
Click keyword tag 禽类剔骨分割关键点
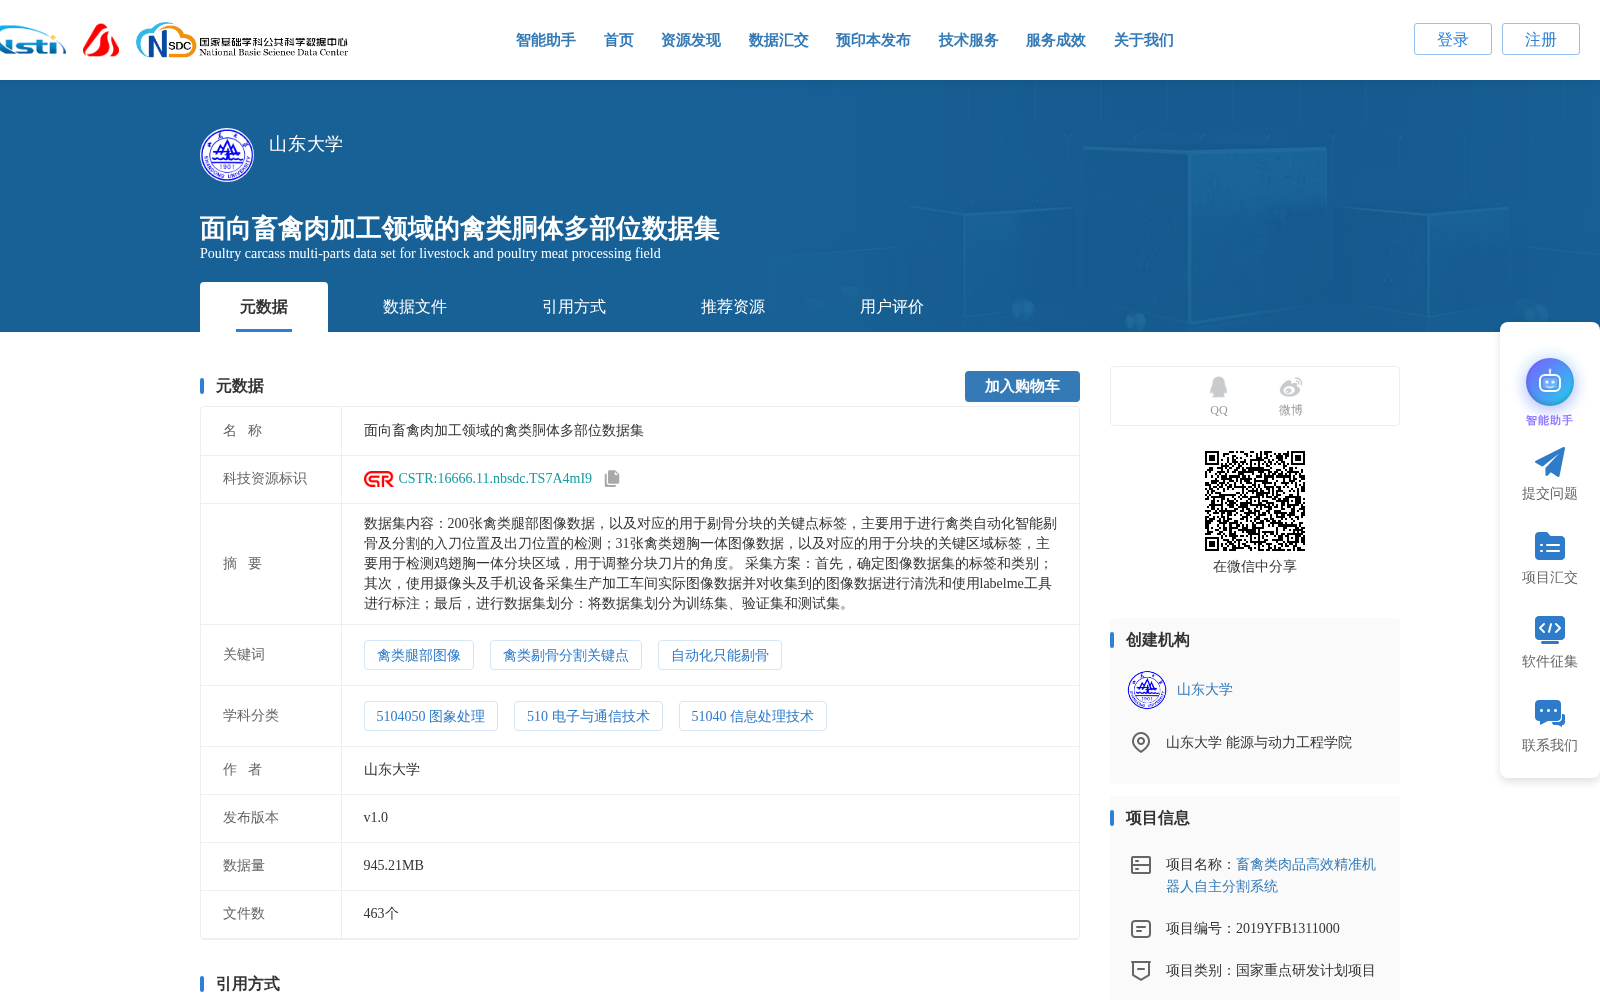566,655
